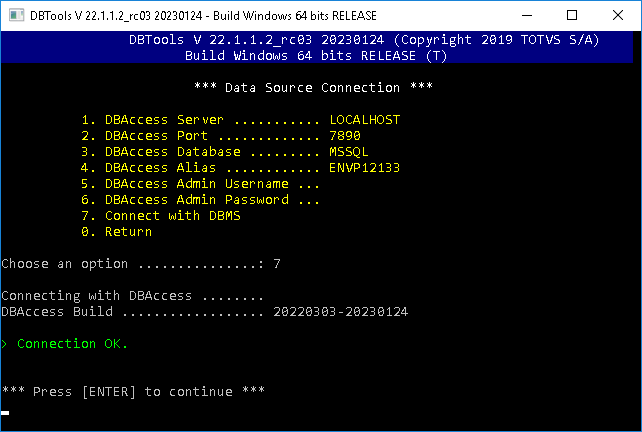Click the Return menu option

(x=116, y=232)
